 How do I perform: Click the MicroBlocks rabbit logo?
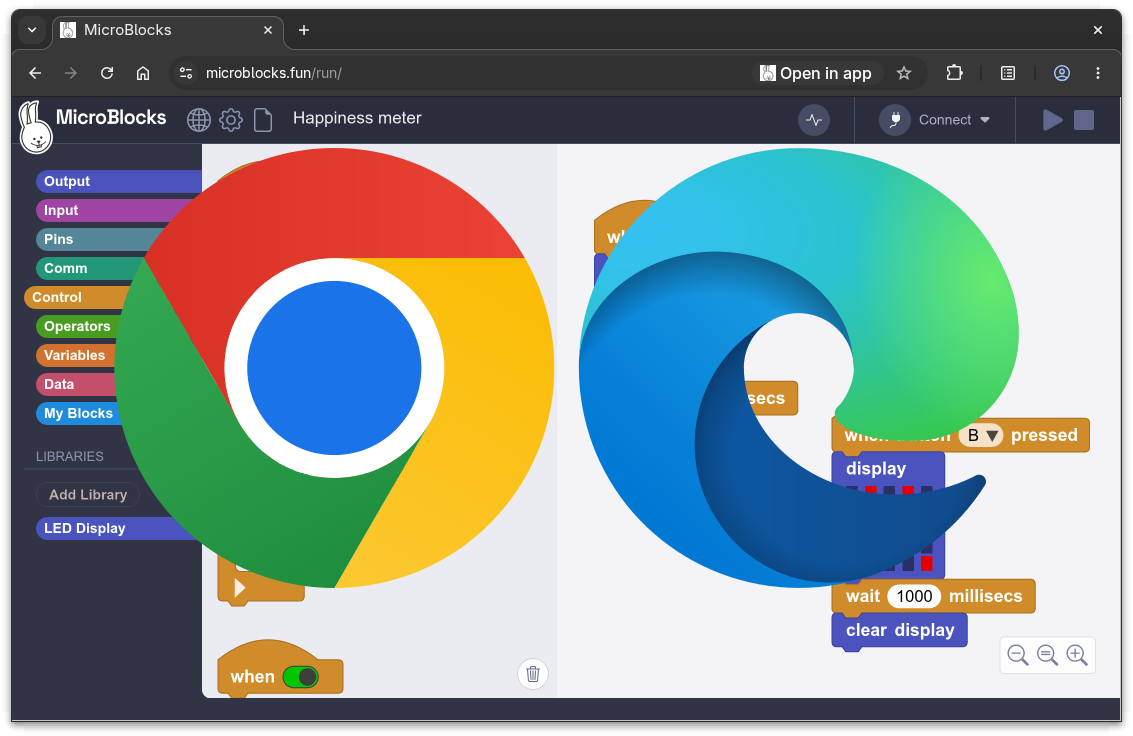[x=35, y=127]
